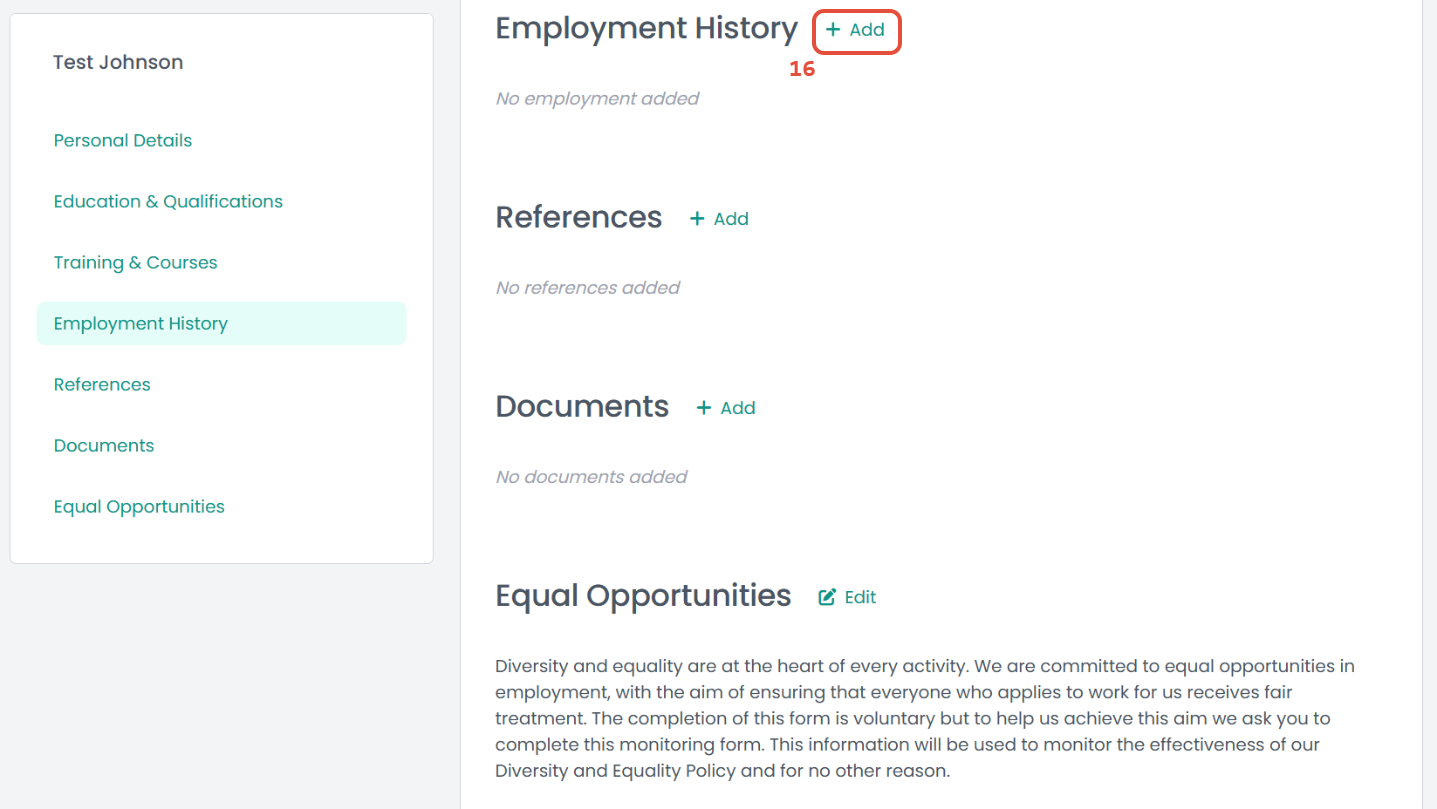Screen dimensions: 1437x809
Task: Click the Documents main section heading
Action: 582,406
